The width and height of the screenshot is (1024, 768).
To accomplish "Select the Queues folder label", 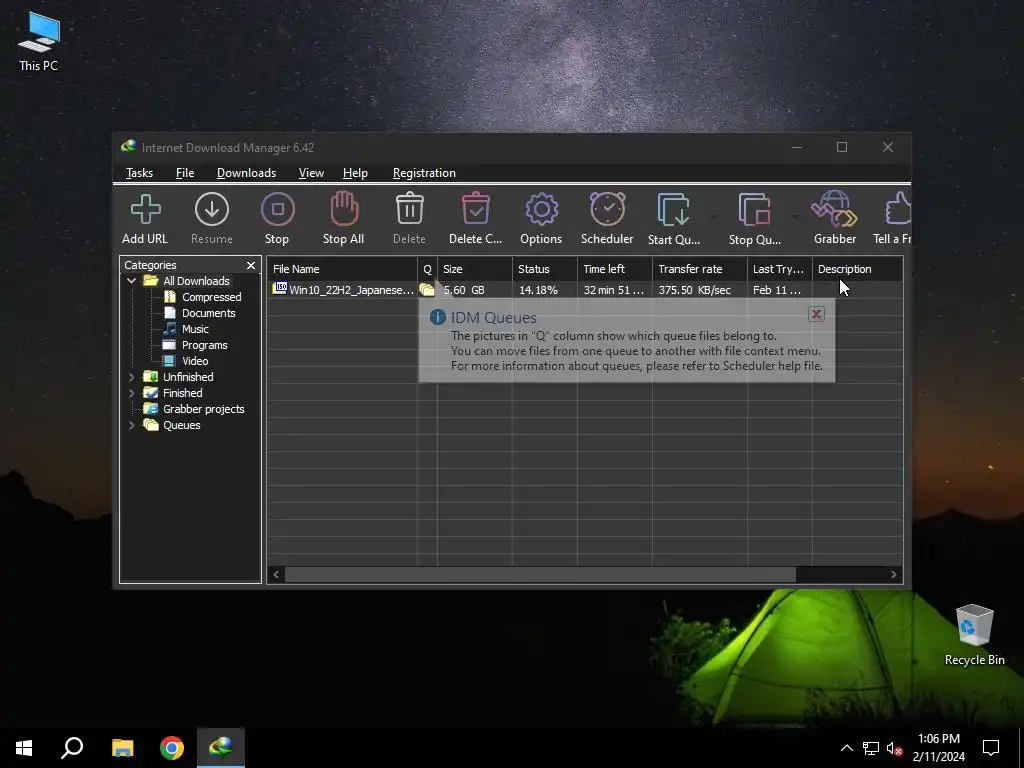I will [x=182, y=425].
